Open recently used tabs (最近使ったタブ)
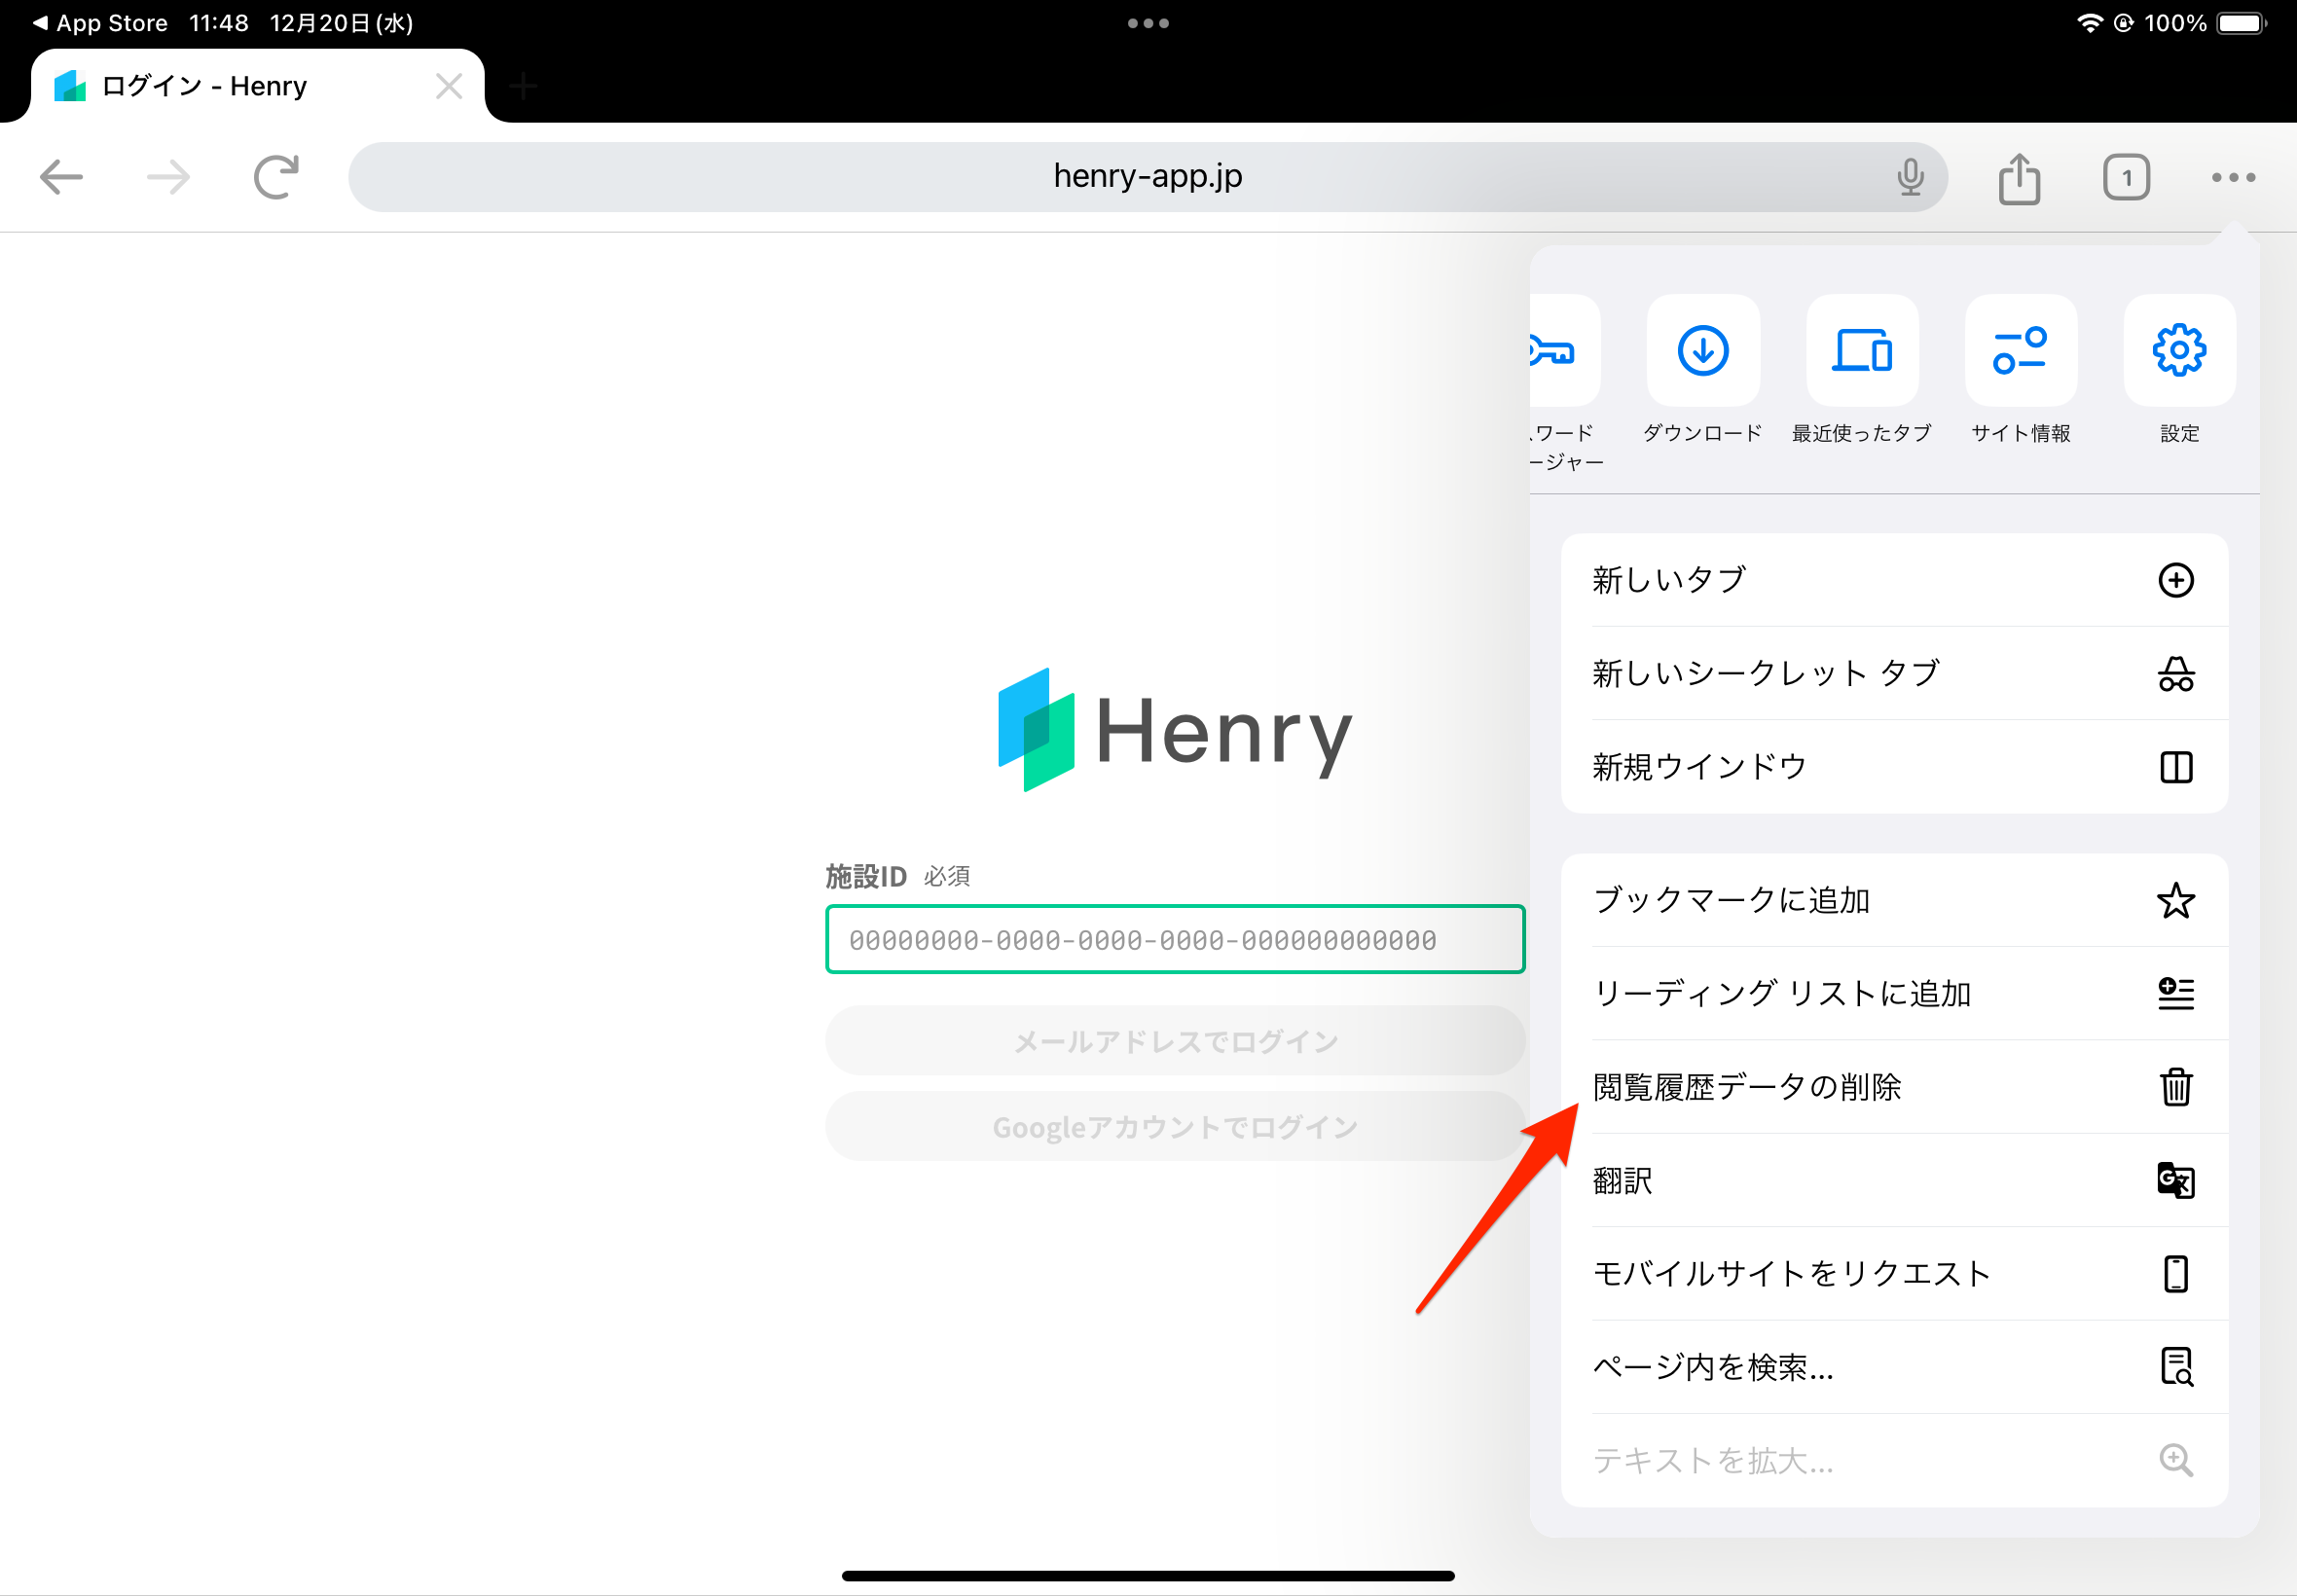Screen dimensions: 2297x1596 1861,351
